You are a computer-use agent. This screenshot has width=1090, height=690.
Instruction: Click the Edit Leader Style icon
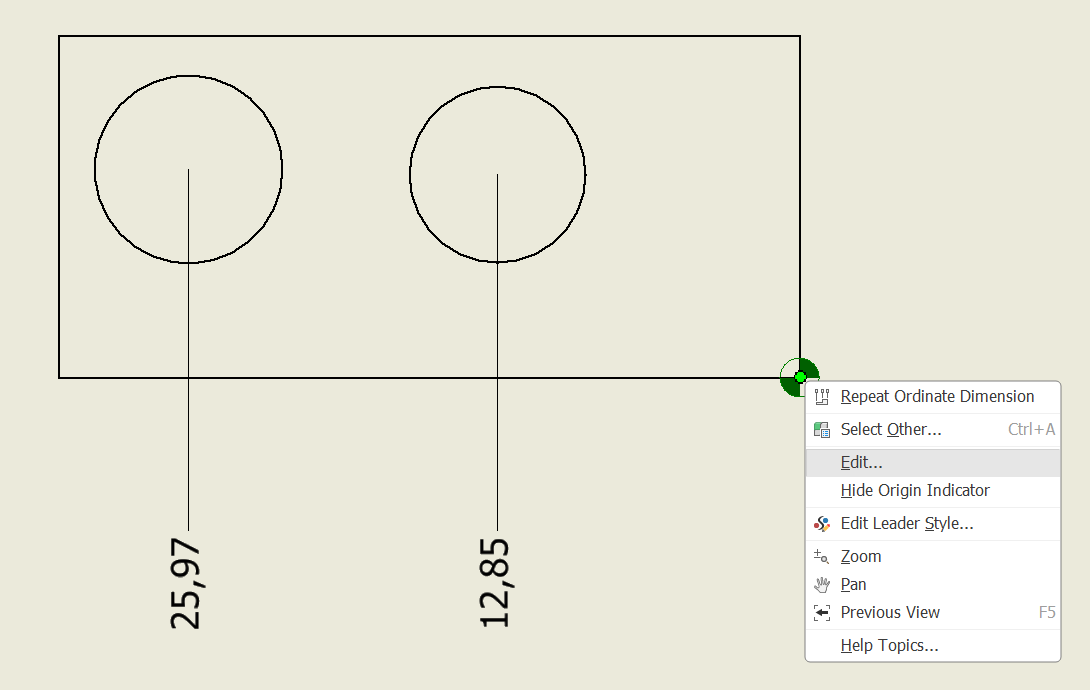pyautogui.click(x=822, y=524)
